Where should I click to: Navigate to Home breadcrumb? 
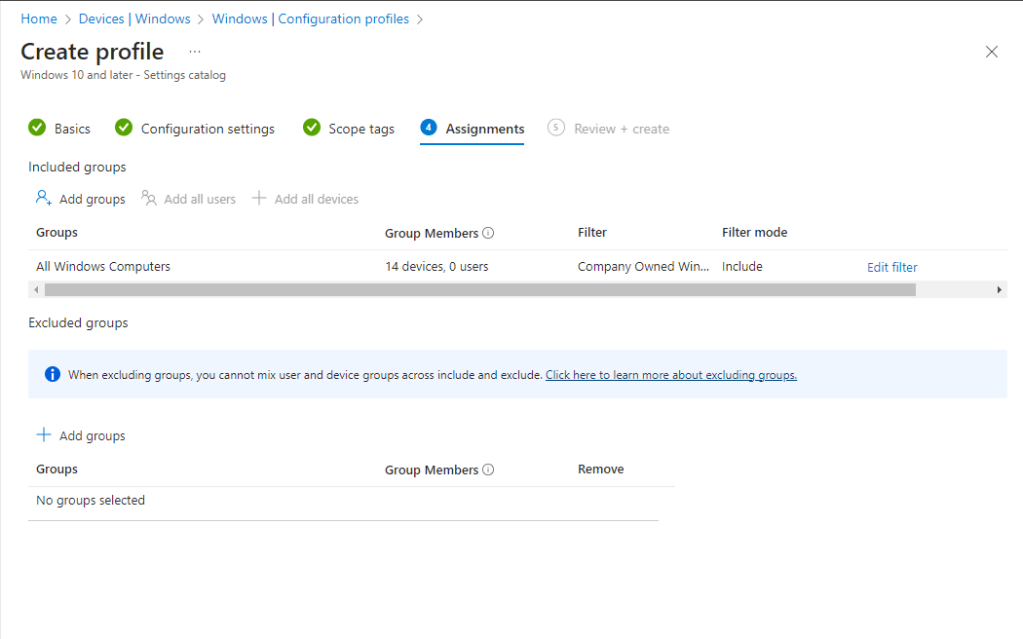[x=39, y=19]
